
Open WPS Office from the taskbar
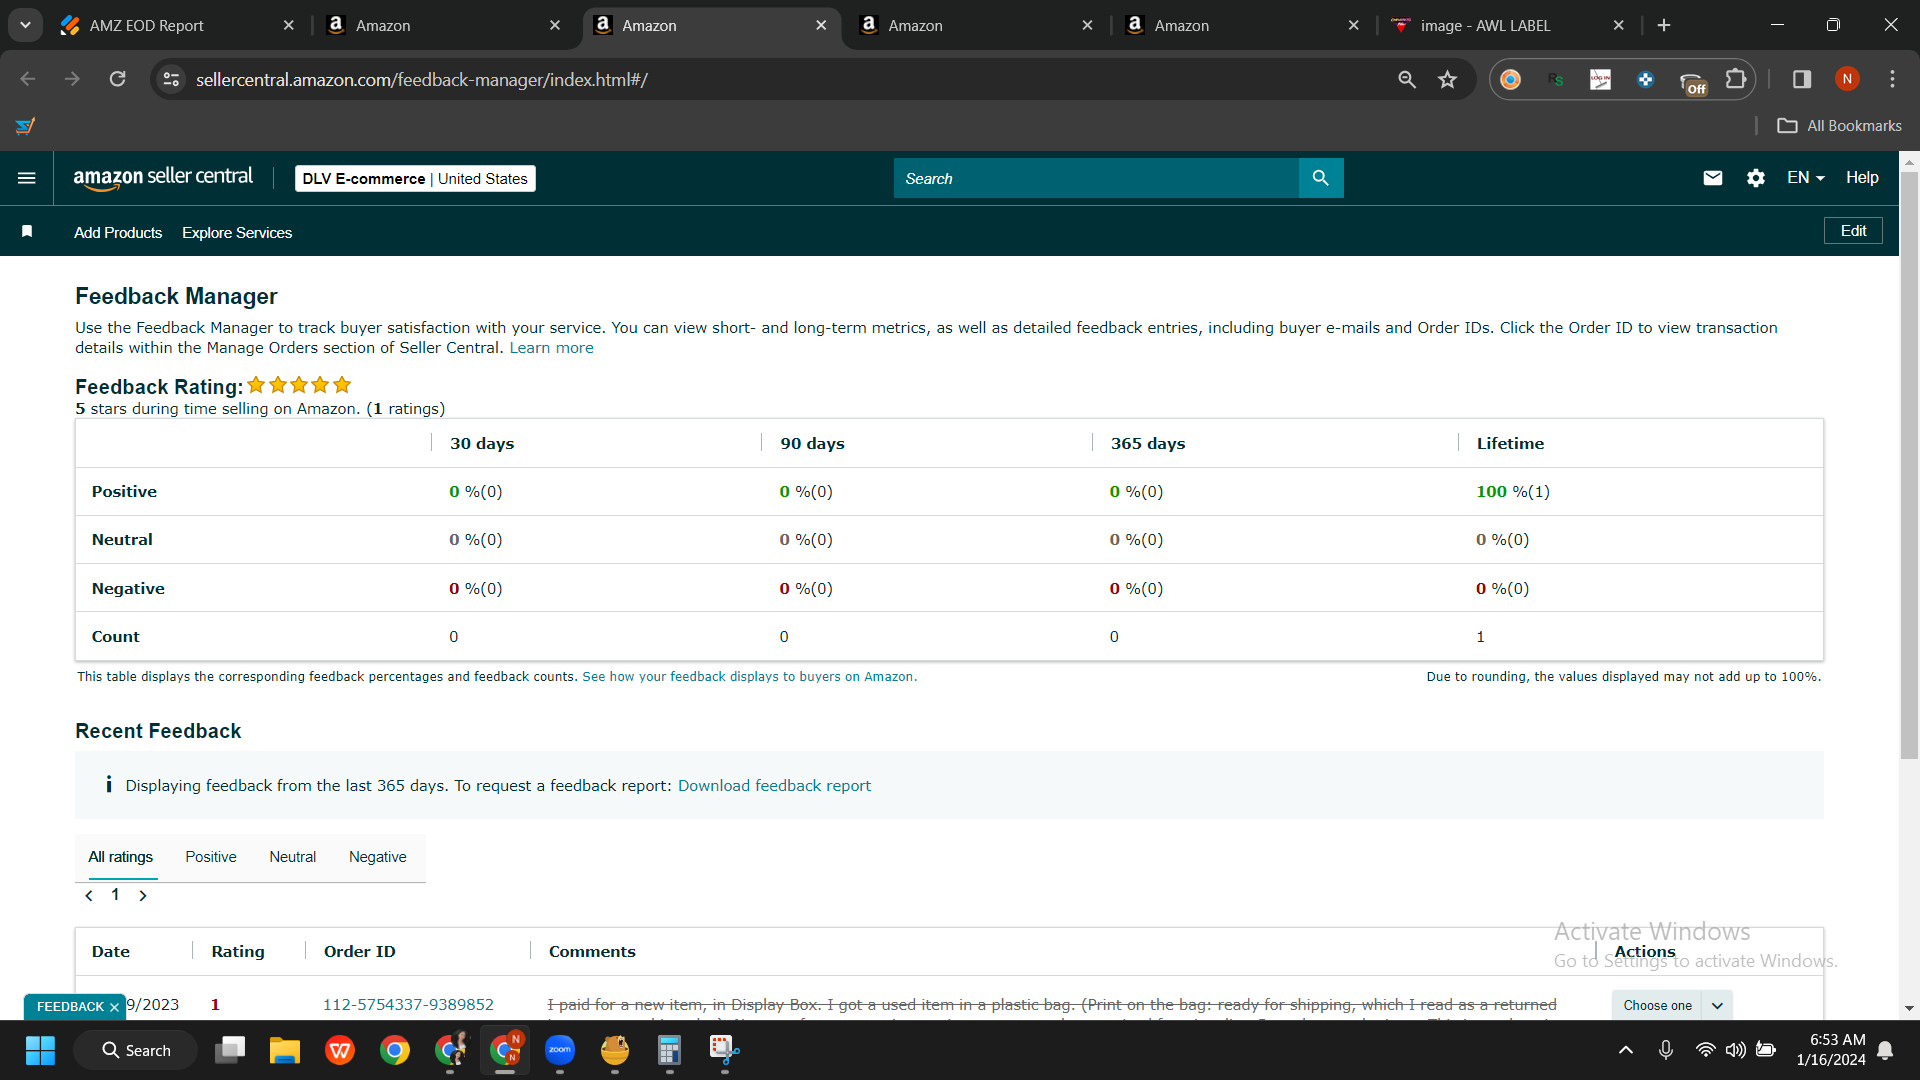[340, 1050]
